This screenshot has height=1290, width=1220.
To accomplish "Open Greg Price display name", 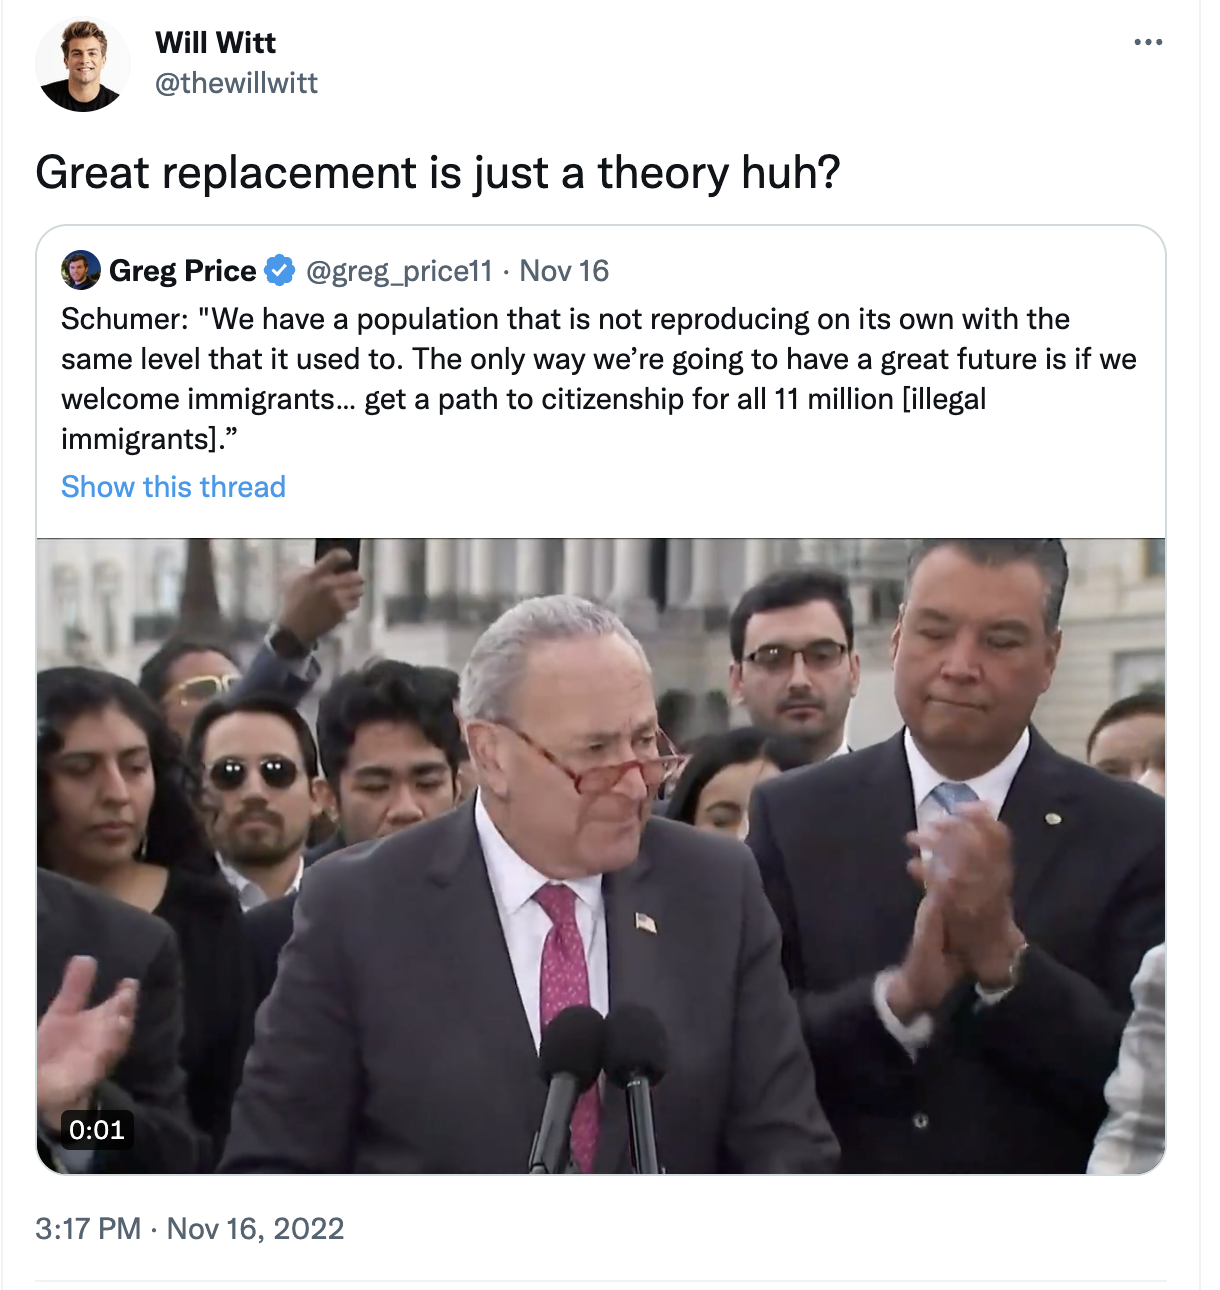I will 182,270.
